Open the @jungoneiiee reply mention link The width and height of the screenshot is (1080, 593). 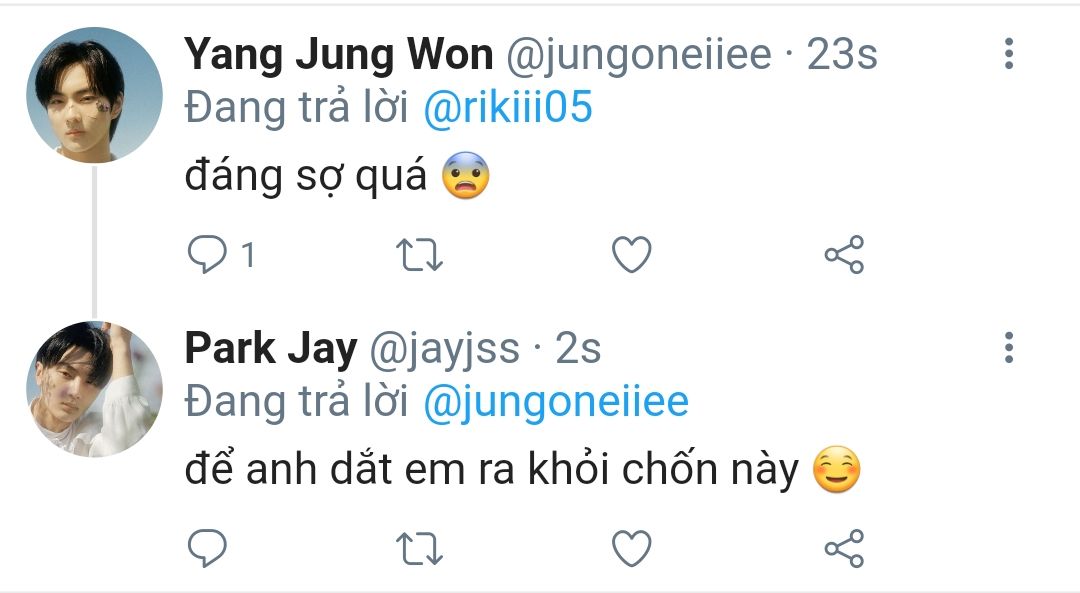pyautogui.click(x=556, y=402)
